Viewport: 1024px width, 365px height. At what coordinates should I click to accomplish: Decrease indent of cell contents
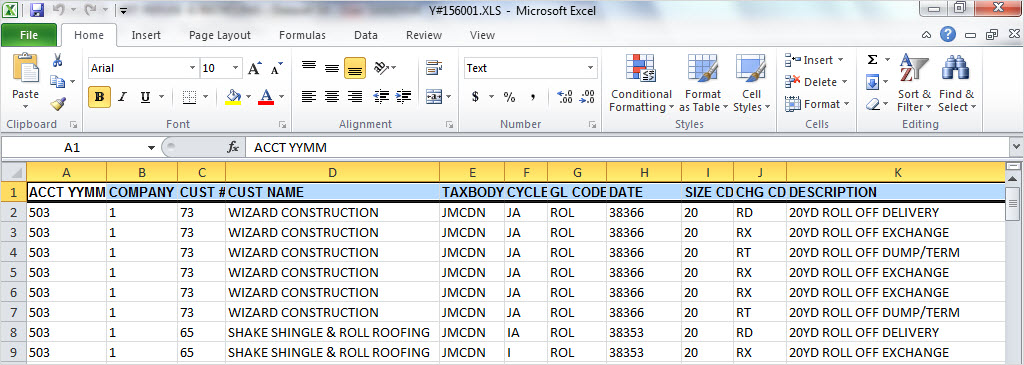(x=381, y=97)
